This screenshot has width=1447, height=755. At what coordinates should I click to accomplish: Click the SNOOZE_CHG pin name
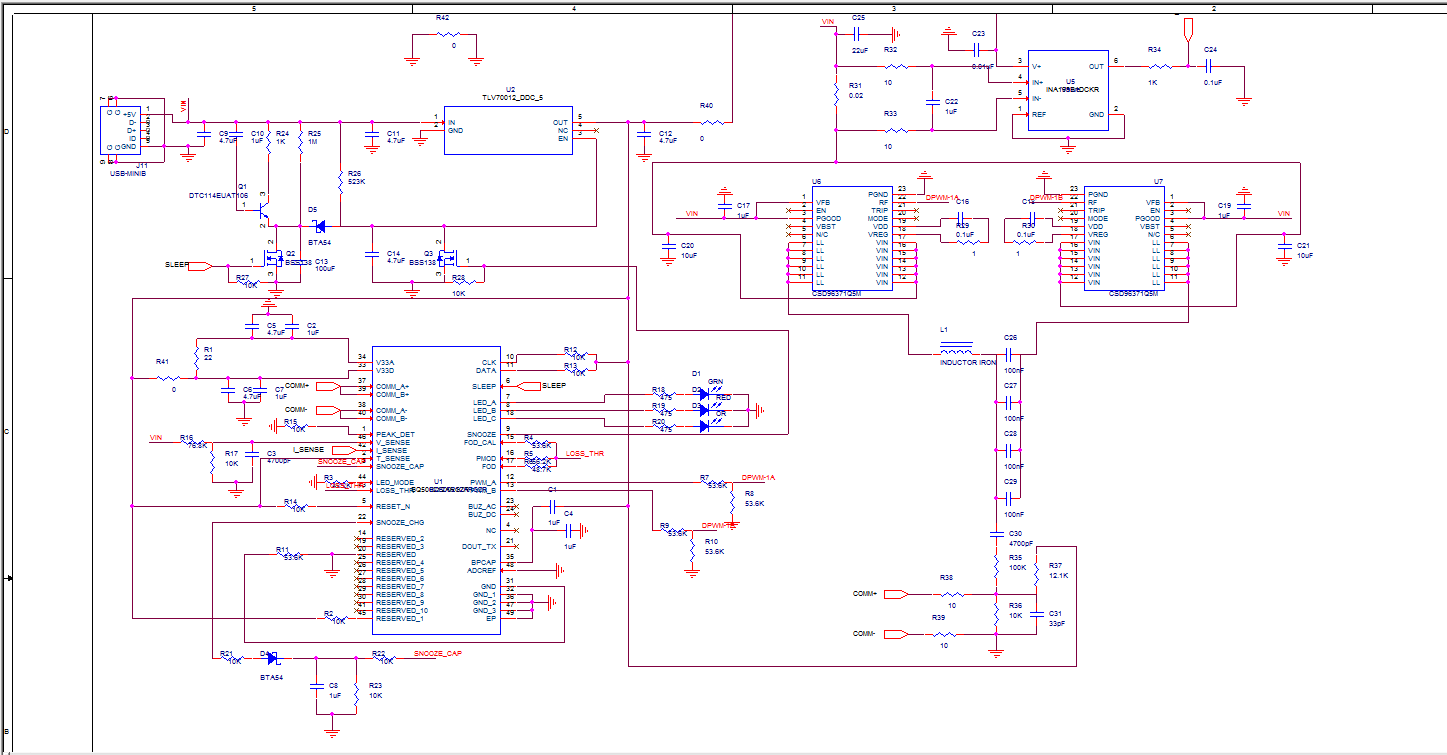pyautogui.click(x=400, y=522)
